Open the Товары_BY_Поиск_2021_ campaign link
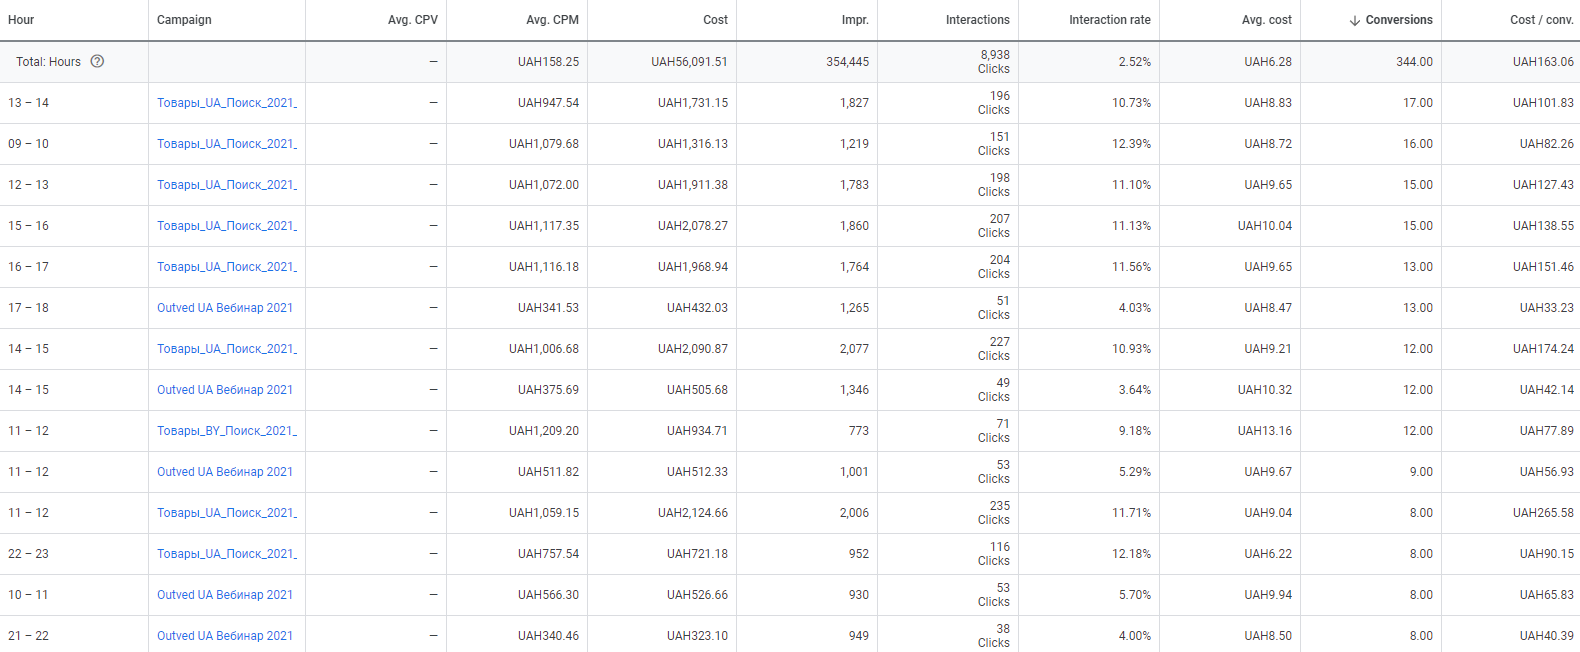Image resolution: width=1580 pixels, height=652 pixels. click(227, 431)
